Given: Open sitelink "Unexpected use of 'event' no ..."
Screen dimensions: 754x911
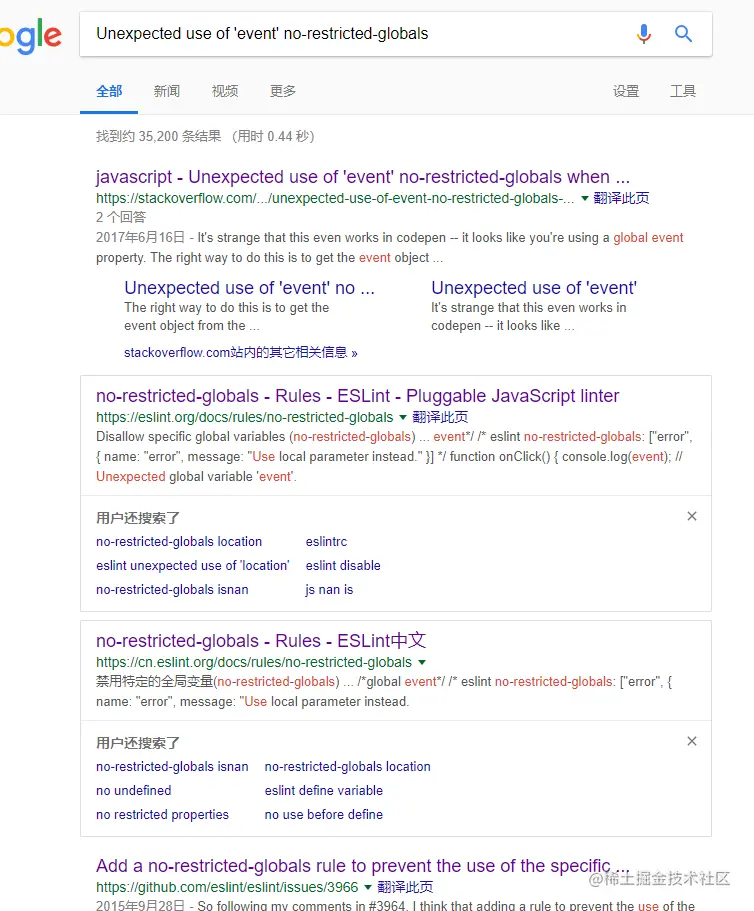Looking at the screenshot, I should click(249, 288).
